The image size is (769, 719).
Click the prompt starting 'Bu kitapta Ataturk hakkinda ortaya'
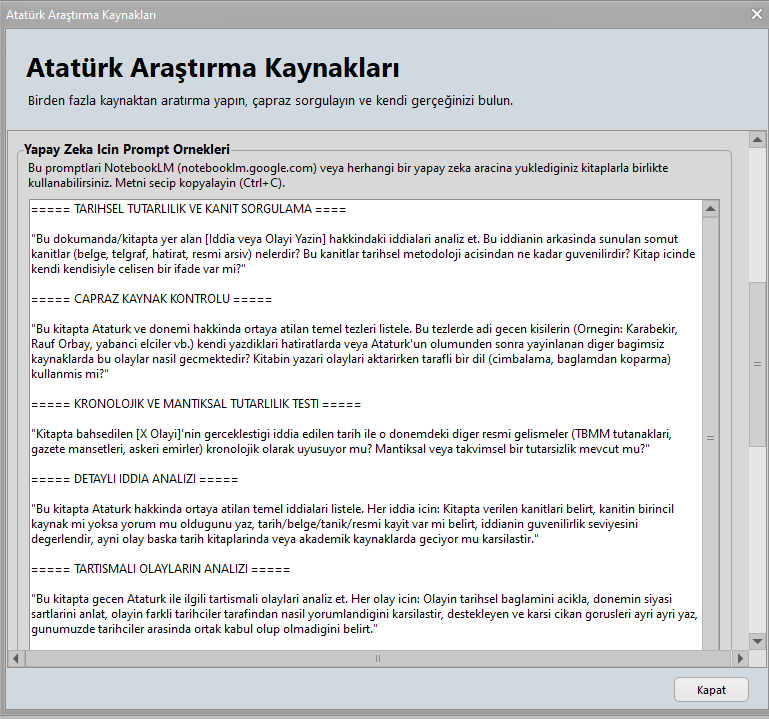pos(353,524)
